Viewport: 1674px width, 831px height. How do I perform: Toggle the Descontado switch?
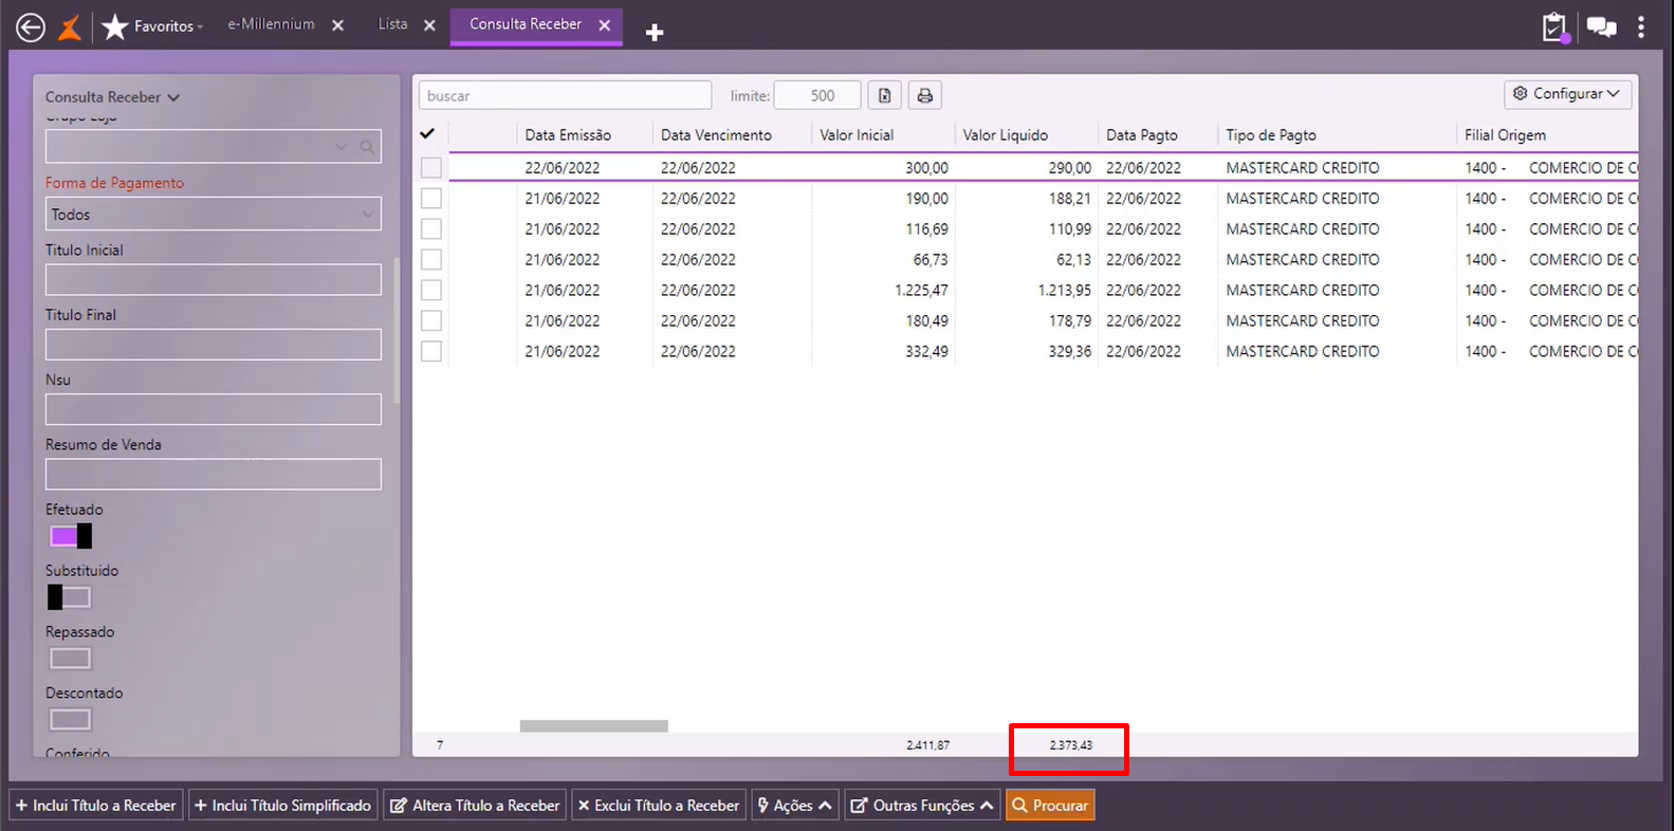pyautogui.click(x=70, y=719)
